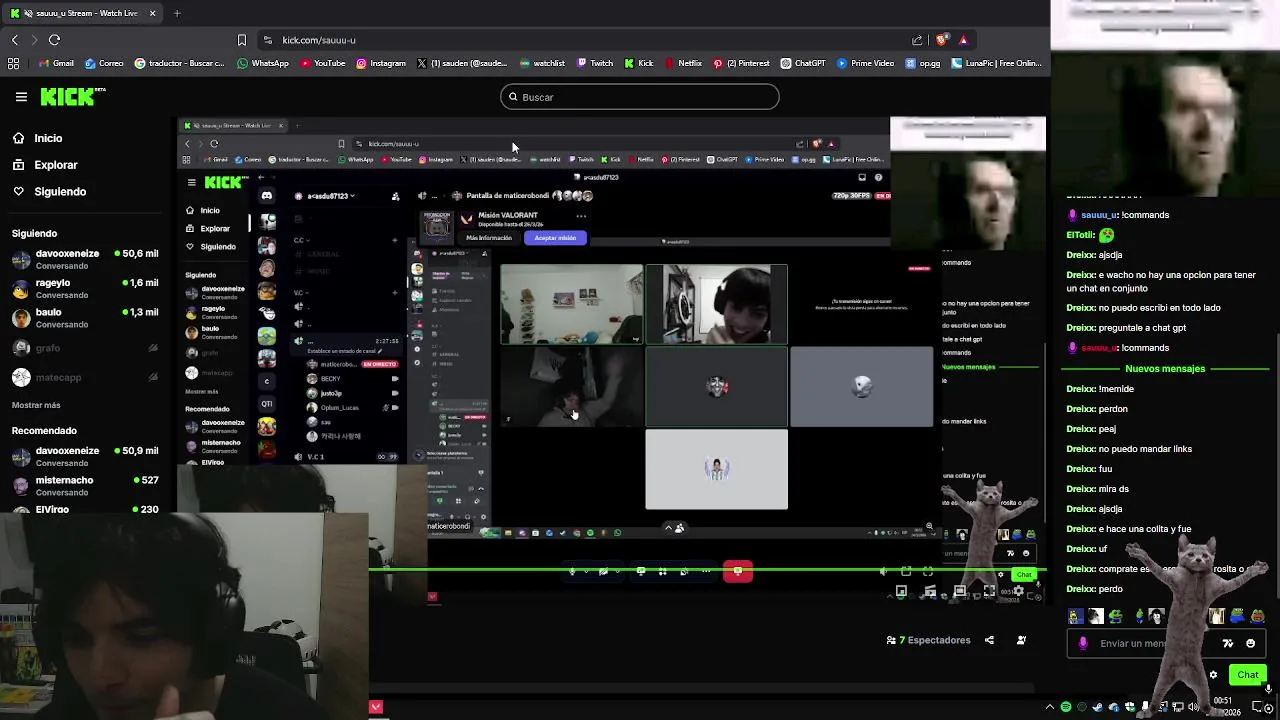Open Kick bookmark

click(639, 63)
